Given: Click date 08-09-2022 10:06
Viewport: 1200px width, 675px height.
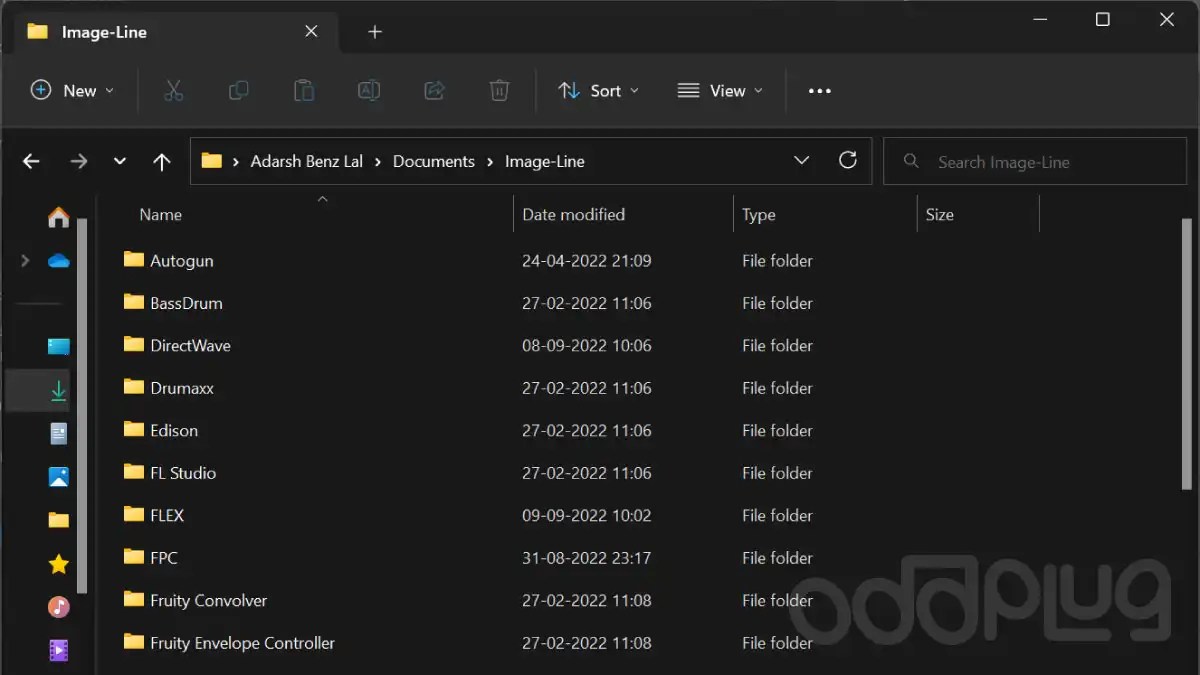Looking at the screenshot, I should 587,345.
